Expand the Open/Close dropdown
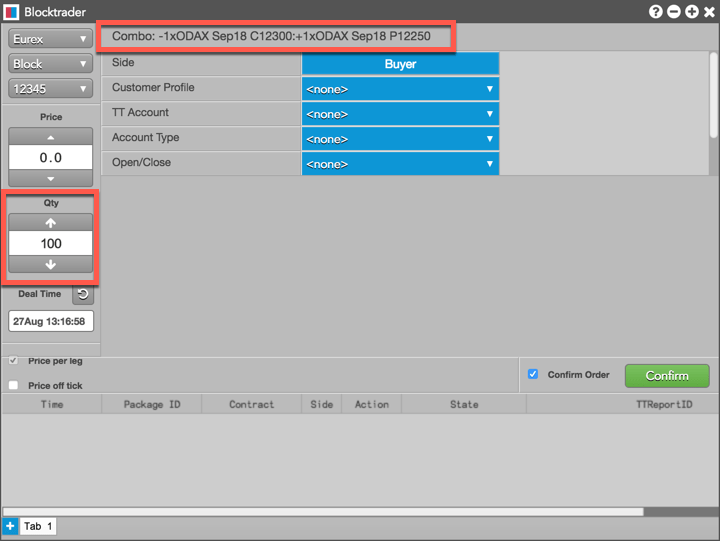The height and width of the screenshot is (541, 720). [400, 164]
